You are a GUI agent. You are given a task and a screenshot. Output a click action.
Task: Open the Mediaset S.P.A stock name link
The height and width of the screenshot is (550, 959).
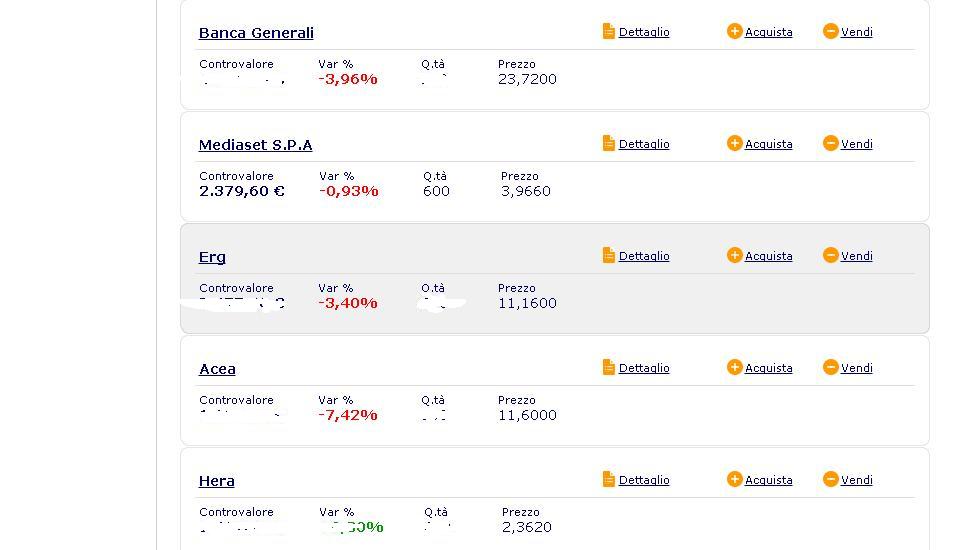pyautogui.click(x=255, y=145)
